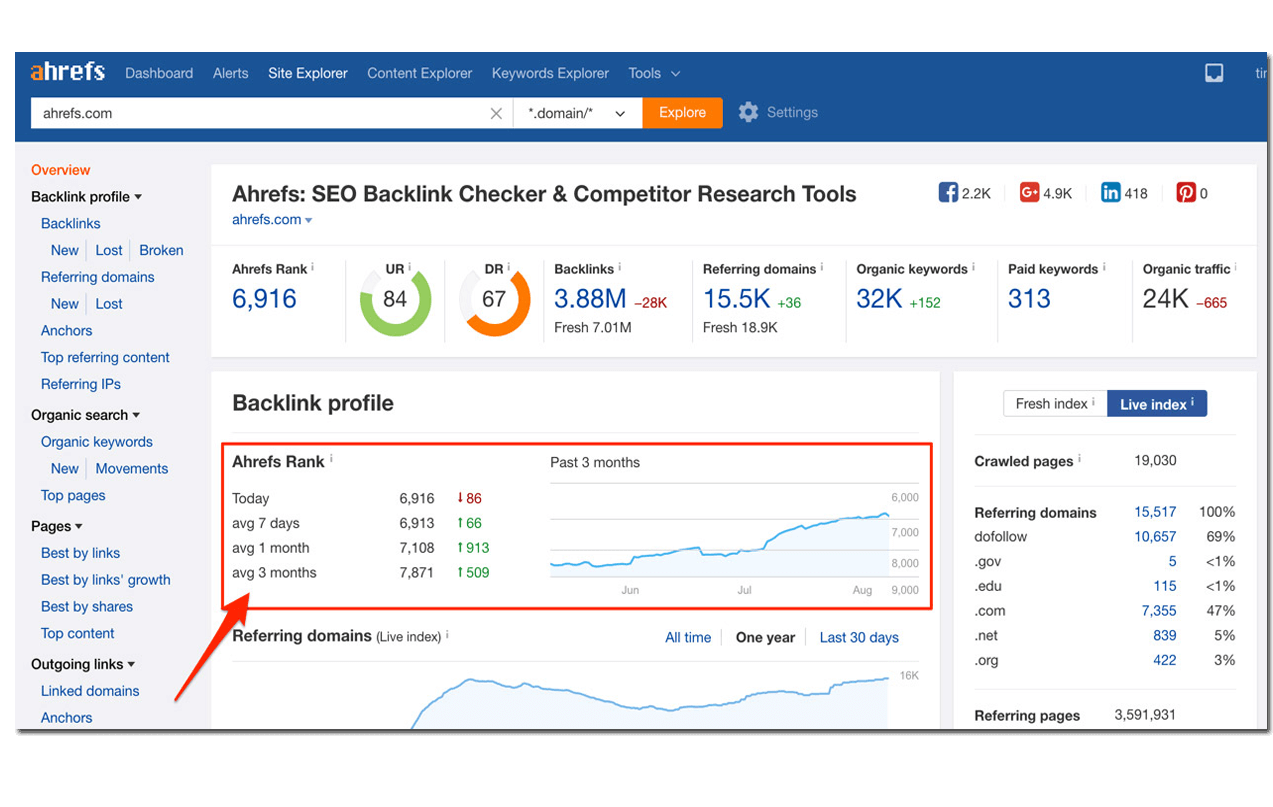Show All time referring domains chart
Image resolution: width=1273 pixels, height=807 pixels.
click(688, 637)
